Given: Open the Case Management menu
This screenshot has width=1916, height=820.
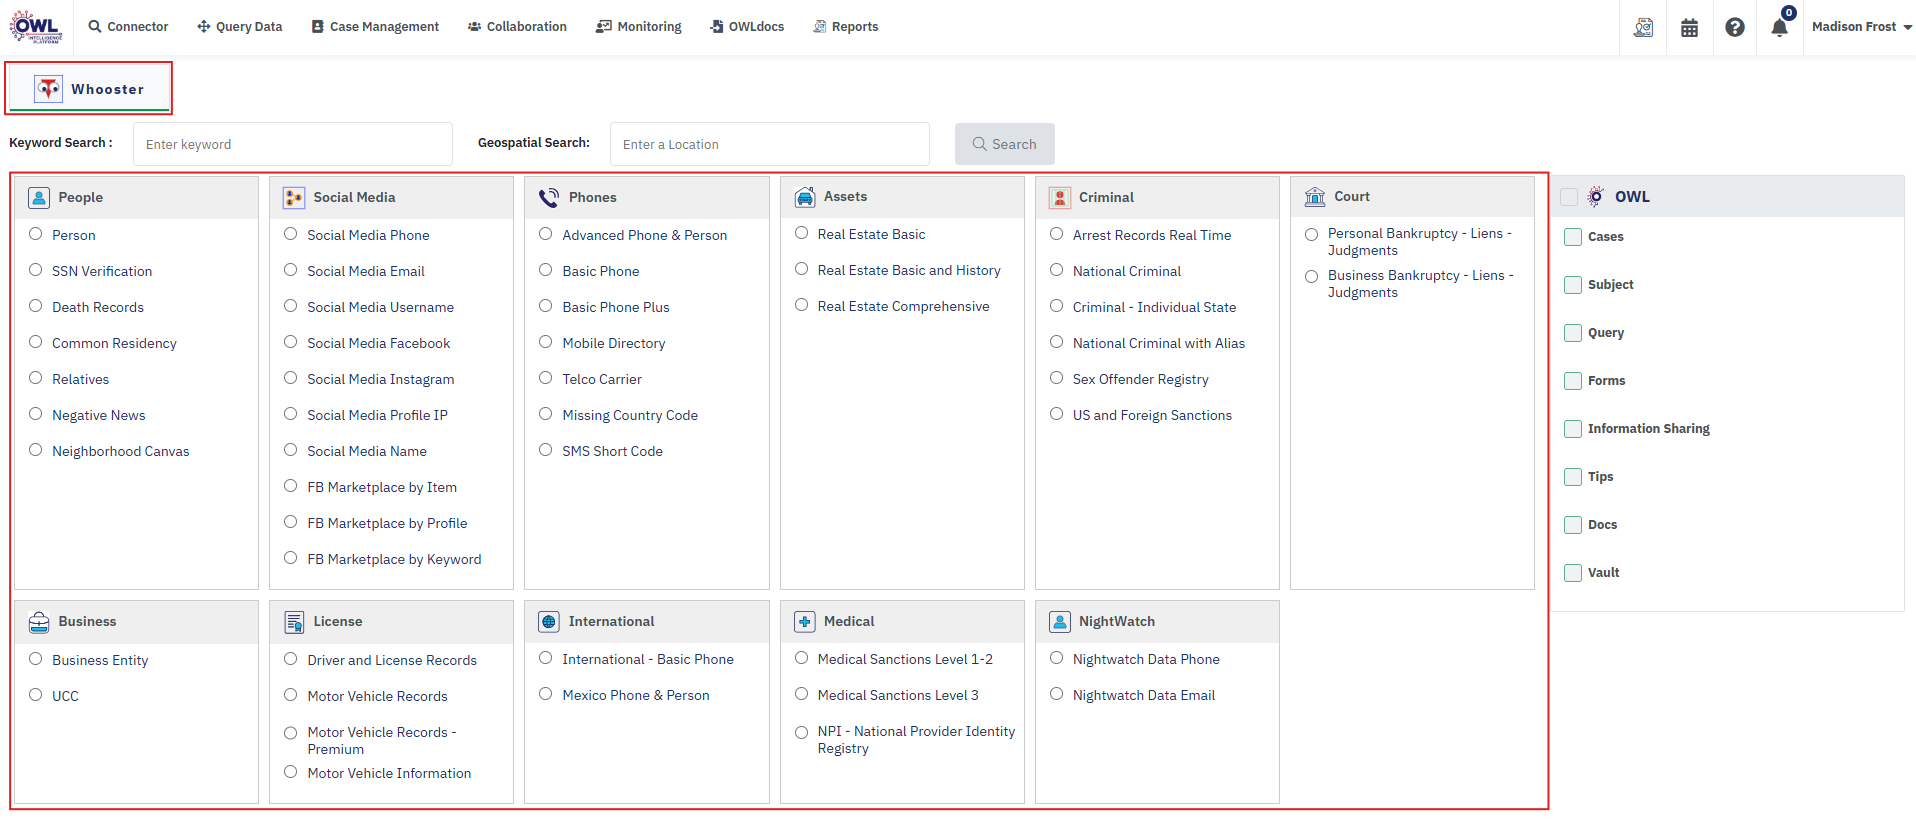Looking at the screenshot, I should coord(375,27).
